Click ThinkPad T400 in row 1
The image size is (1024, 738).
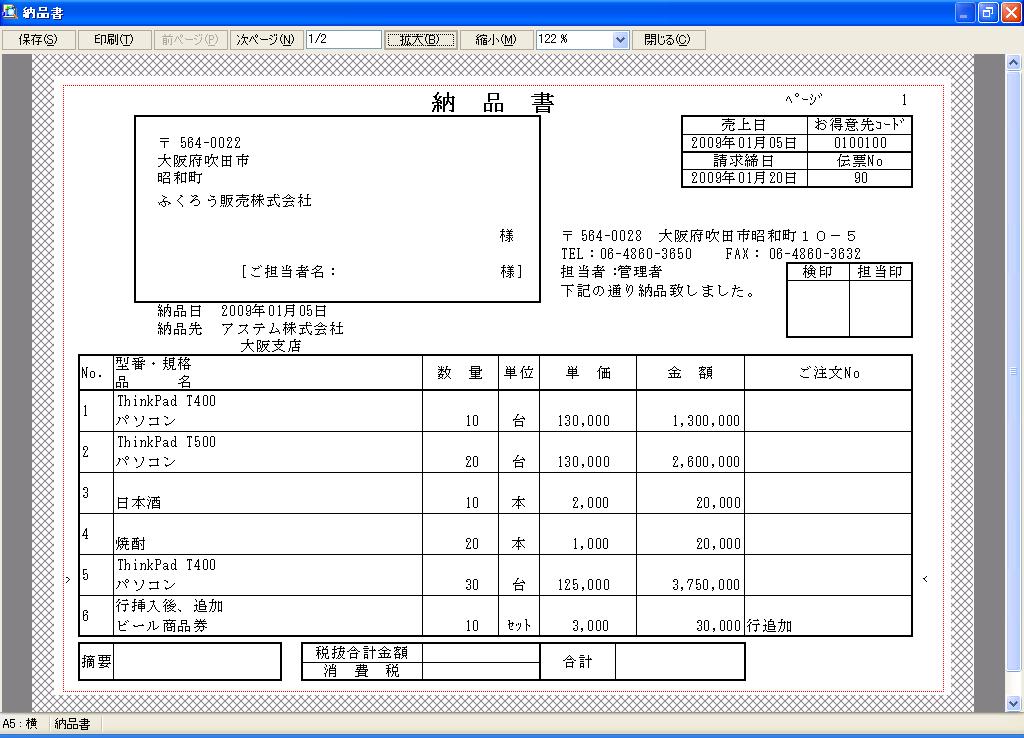coord(167,401)
